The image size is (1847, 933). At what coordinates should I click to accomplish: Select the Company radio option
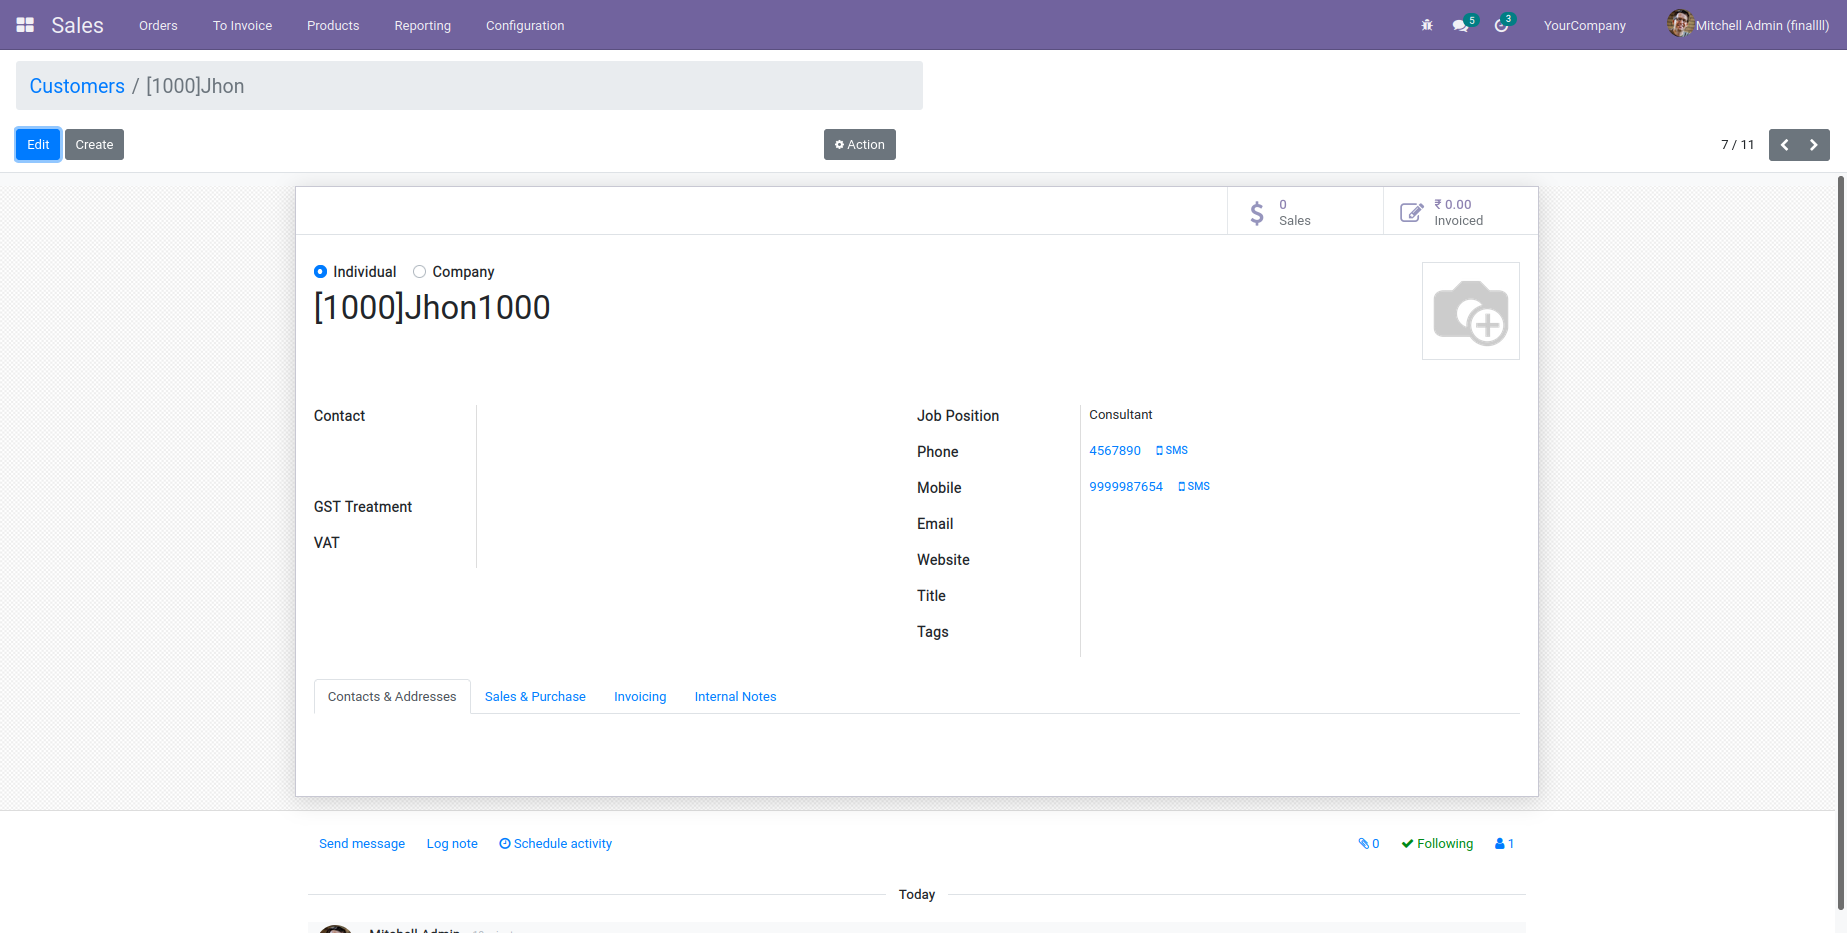tap(420, 272)
